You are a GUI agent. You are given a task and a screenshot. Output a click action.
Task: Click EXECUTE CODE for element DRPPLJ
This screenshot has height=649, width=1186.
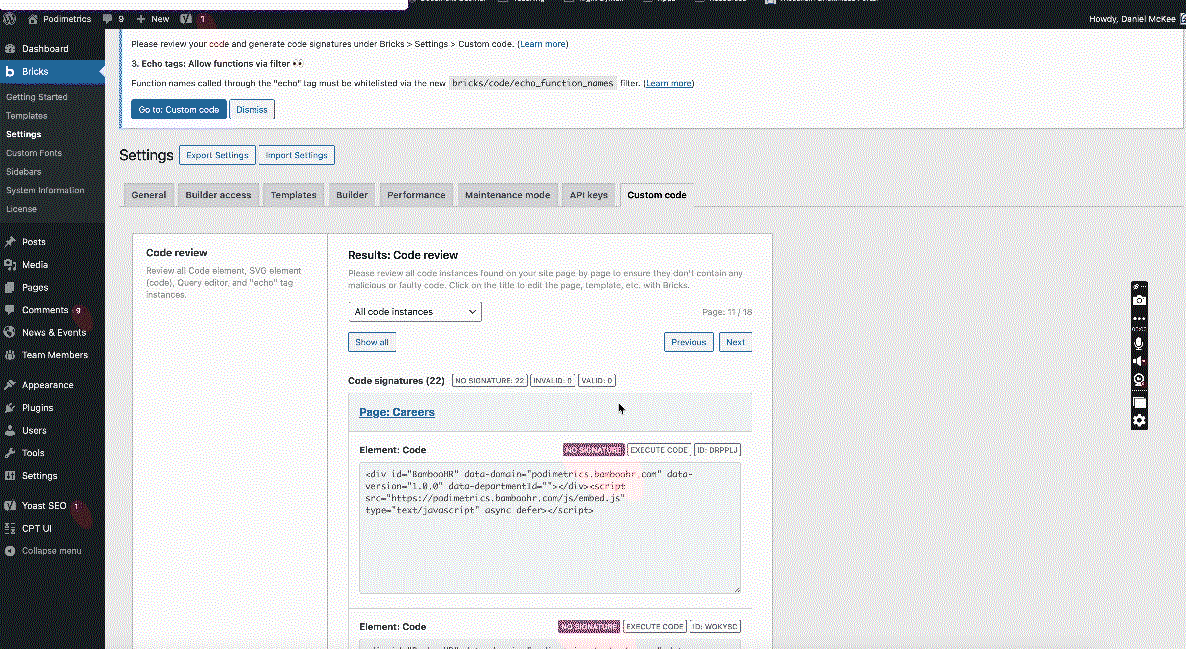click(x=659, y=450)
